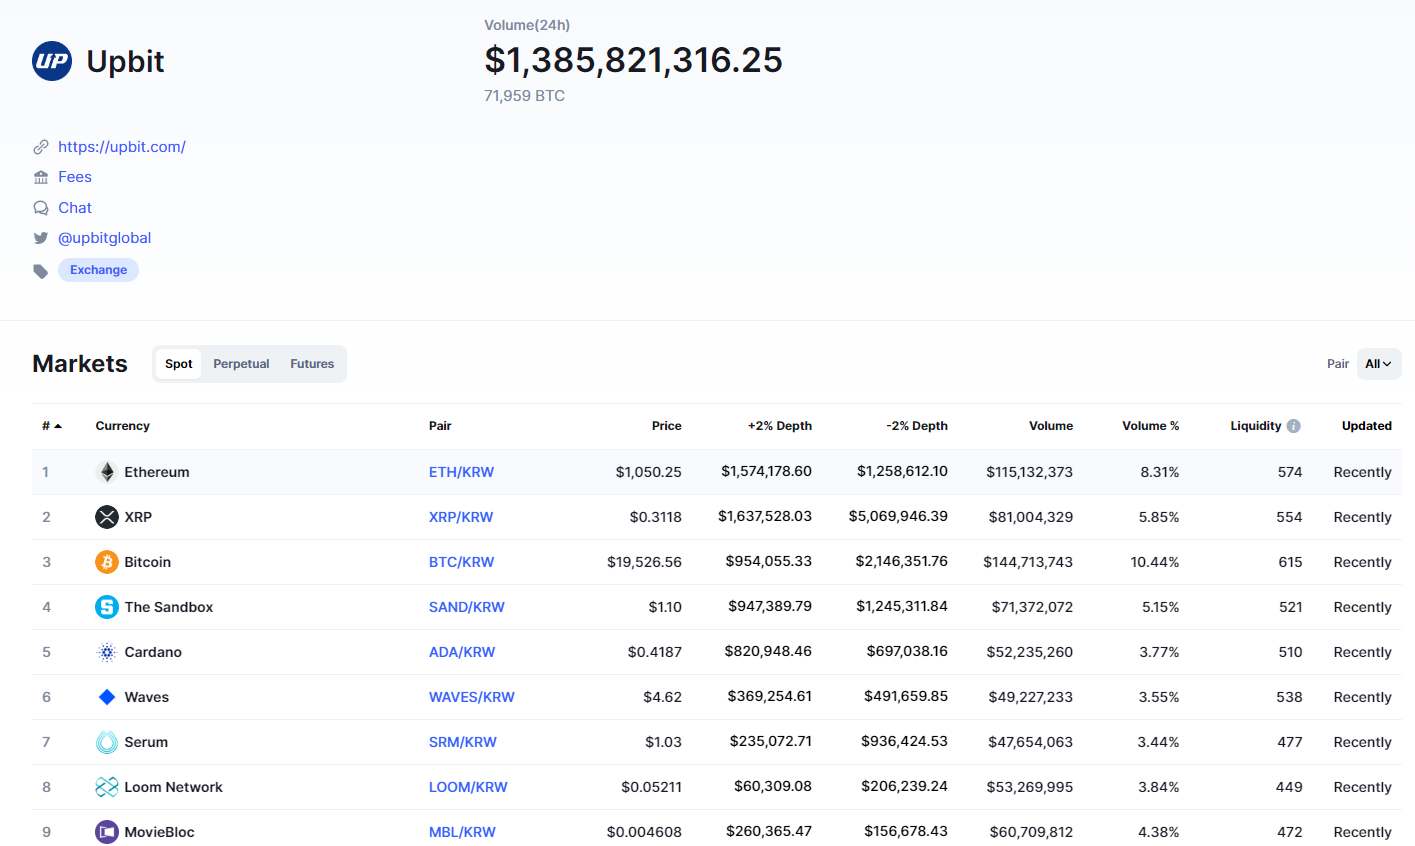Click the $19,526.56 Bitcoin price cell

(x=644, y=562)
